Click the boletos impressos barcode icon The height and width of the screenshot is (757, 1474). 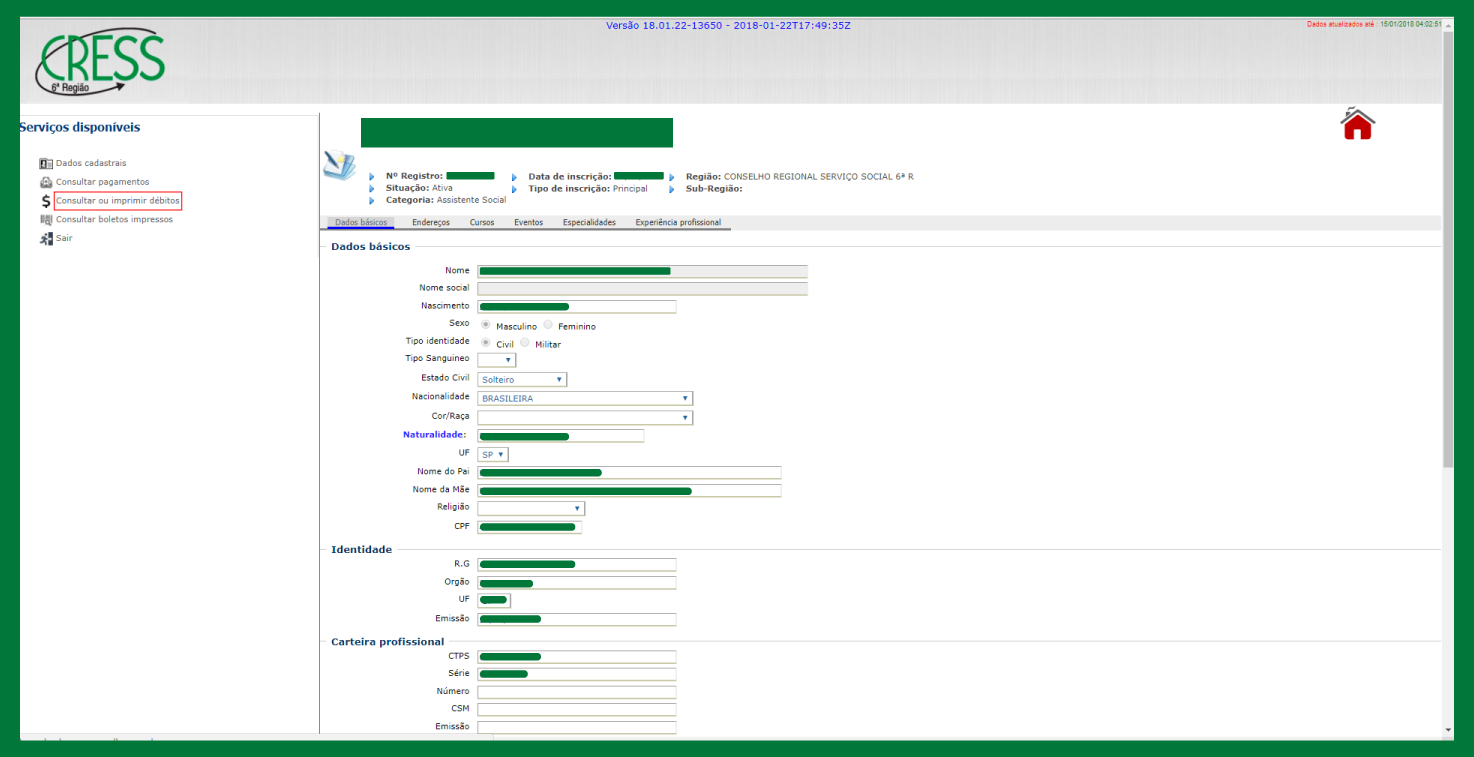[x=46, y=220]
